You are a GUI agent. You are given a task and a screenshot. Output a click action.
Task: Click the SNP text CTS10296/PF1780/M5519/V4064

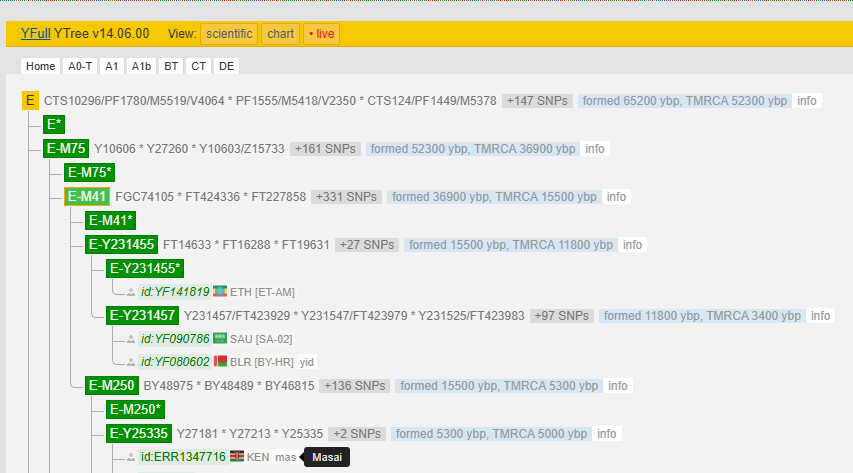pyautogui.click(x=134, y=101)
